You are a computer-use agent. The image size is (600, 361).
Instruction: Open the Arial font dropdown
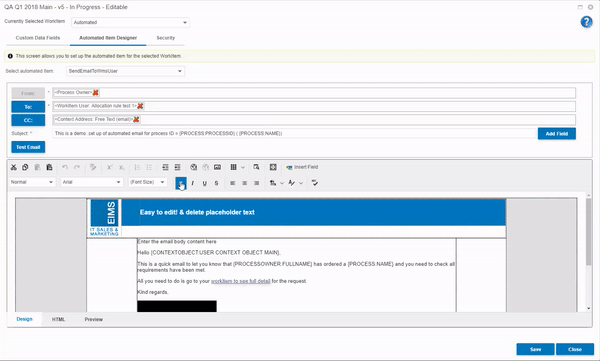(x=92, y=182)
